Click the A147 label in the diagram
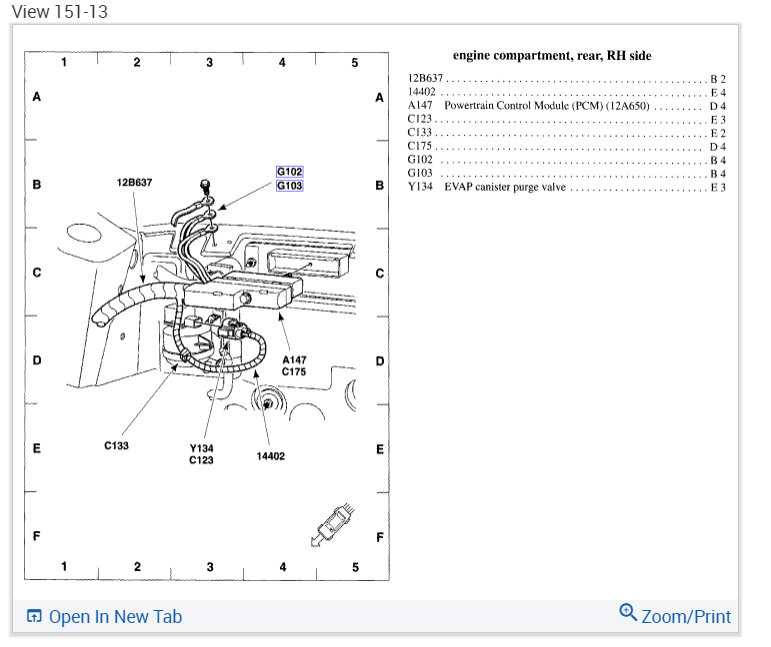 click(x=294, y=360)
